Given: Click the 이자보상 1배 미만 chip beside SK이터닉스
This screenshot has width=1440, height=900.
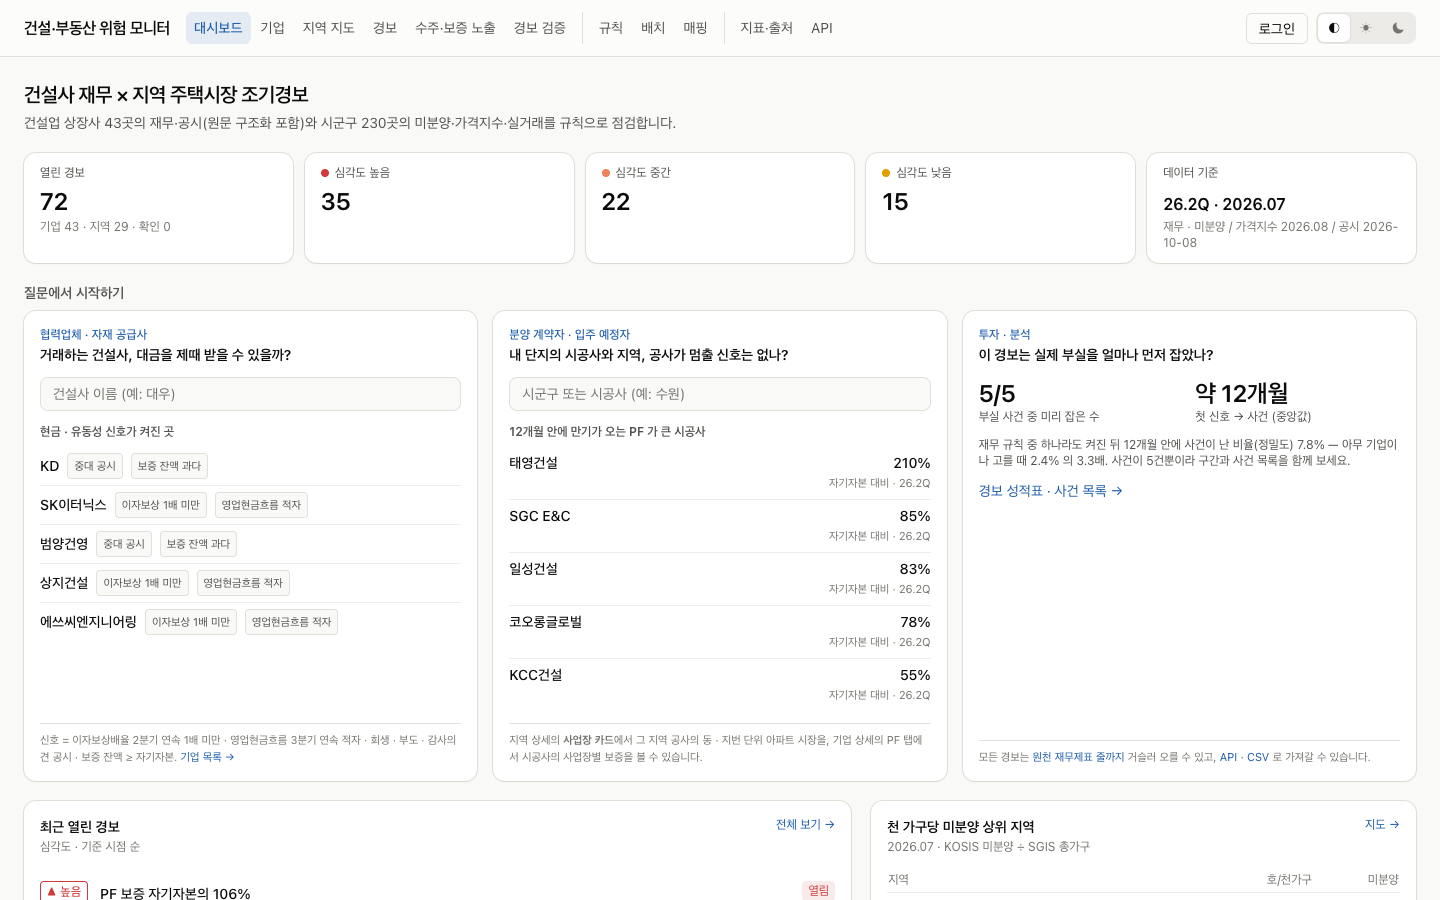Looking at the screenshot, I should click(161, 505).
